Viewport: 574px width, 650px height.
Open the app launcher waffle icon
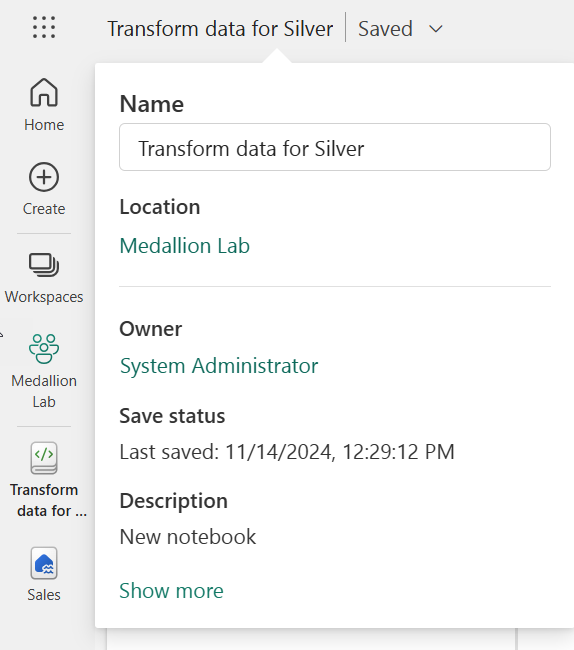pyautogui.click(x=44, y=27)
